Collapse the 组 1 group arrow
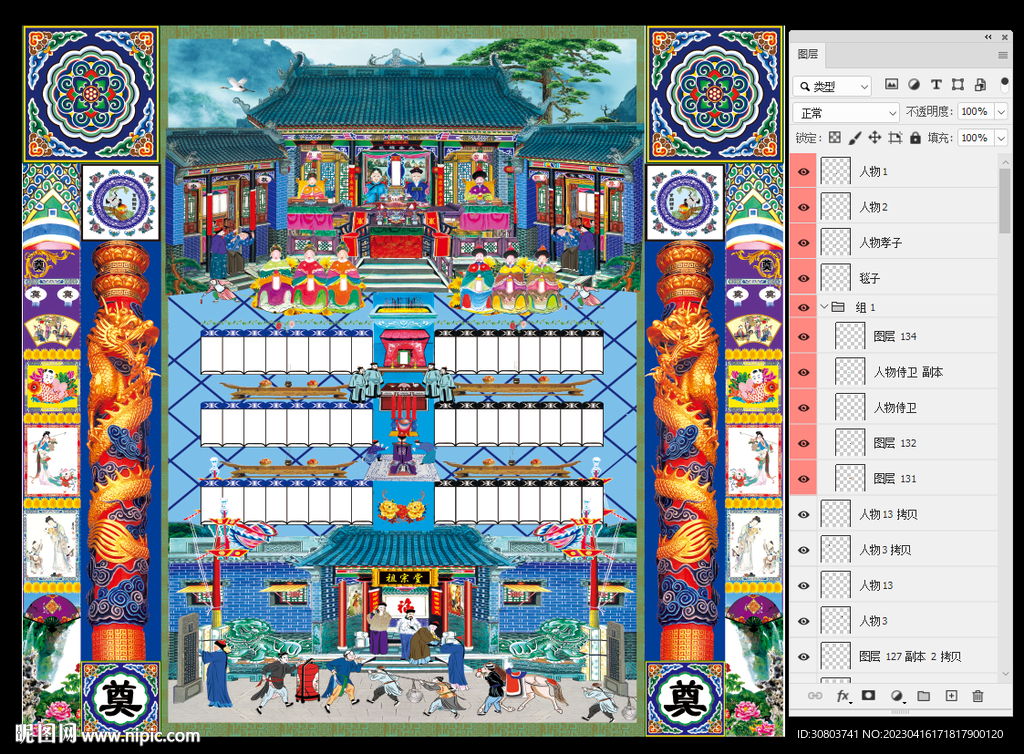The image size is (1024, 754). coord(824,306)
